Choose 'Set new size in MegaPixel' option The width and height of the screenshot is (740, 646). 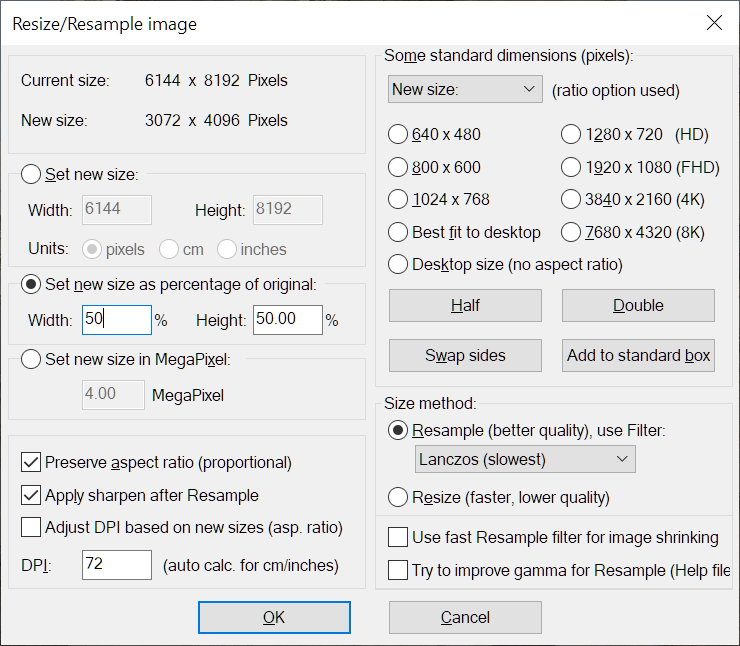click(x=31, y=360)
